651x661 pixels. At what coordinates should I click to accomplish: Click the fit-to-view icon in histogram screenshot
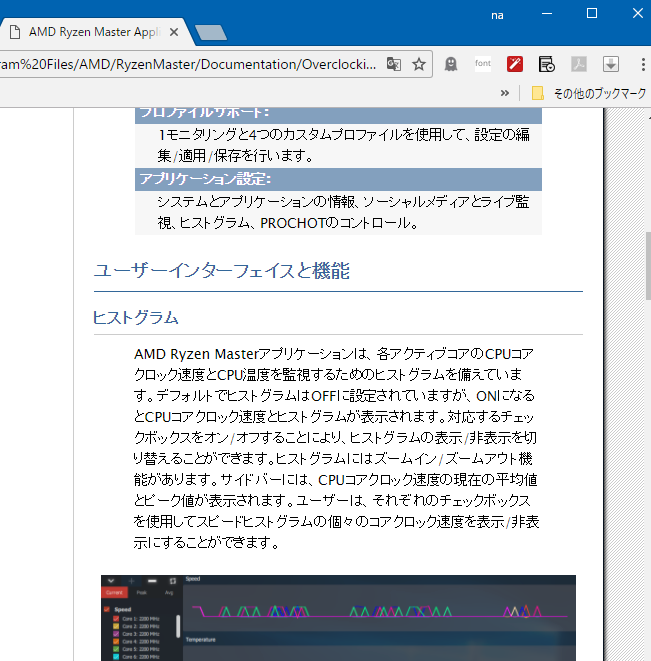click(173, 581)
